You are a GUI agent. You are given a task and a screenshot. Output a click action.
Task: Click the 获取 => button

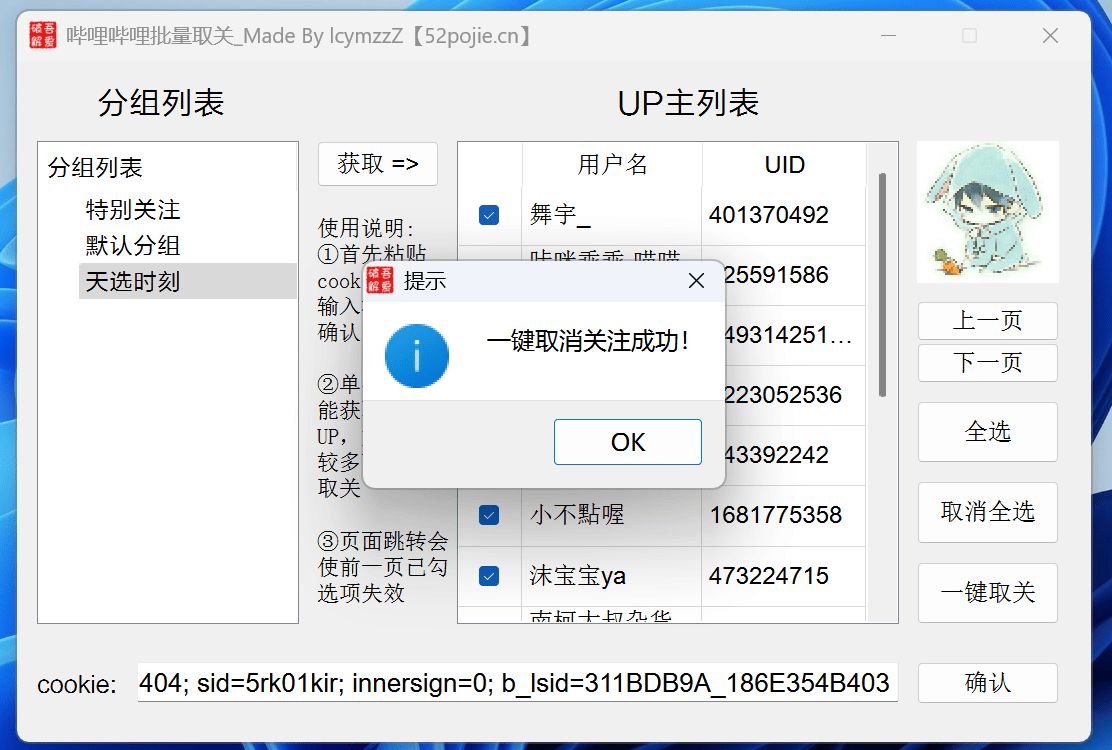pyautogui.click(x=378, y=164)
